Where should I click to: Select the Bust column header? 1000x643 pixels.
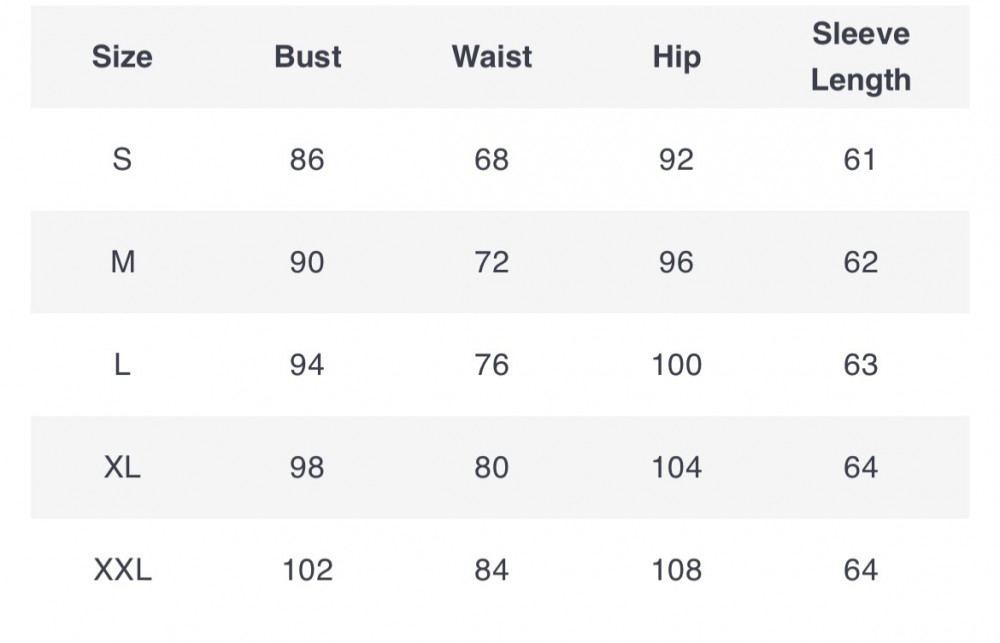coord(308,57)
